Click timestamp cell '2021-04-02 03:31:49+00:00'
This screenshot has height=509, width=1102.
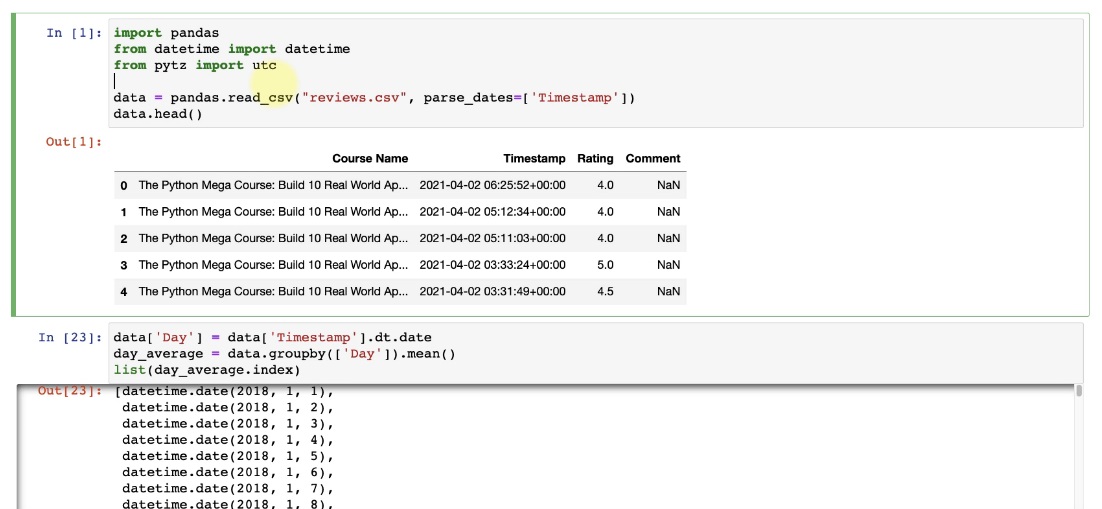coord(492,292)
